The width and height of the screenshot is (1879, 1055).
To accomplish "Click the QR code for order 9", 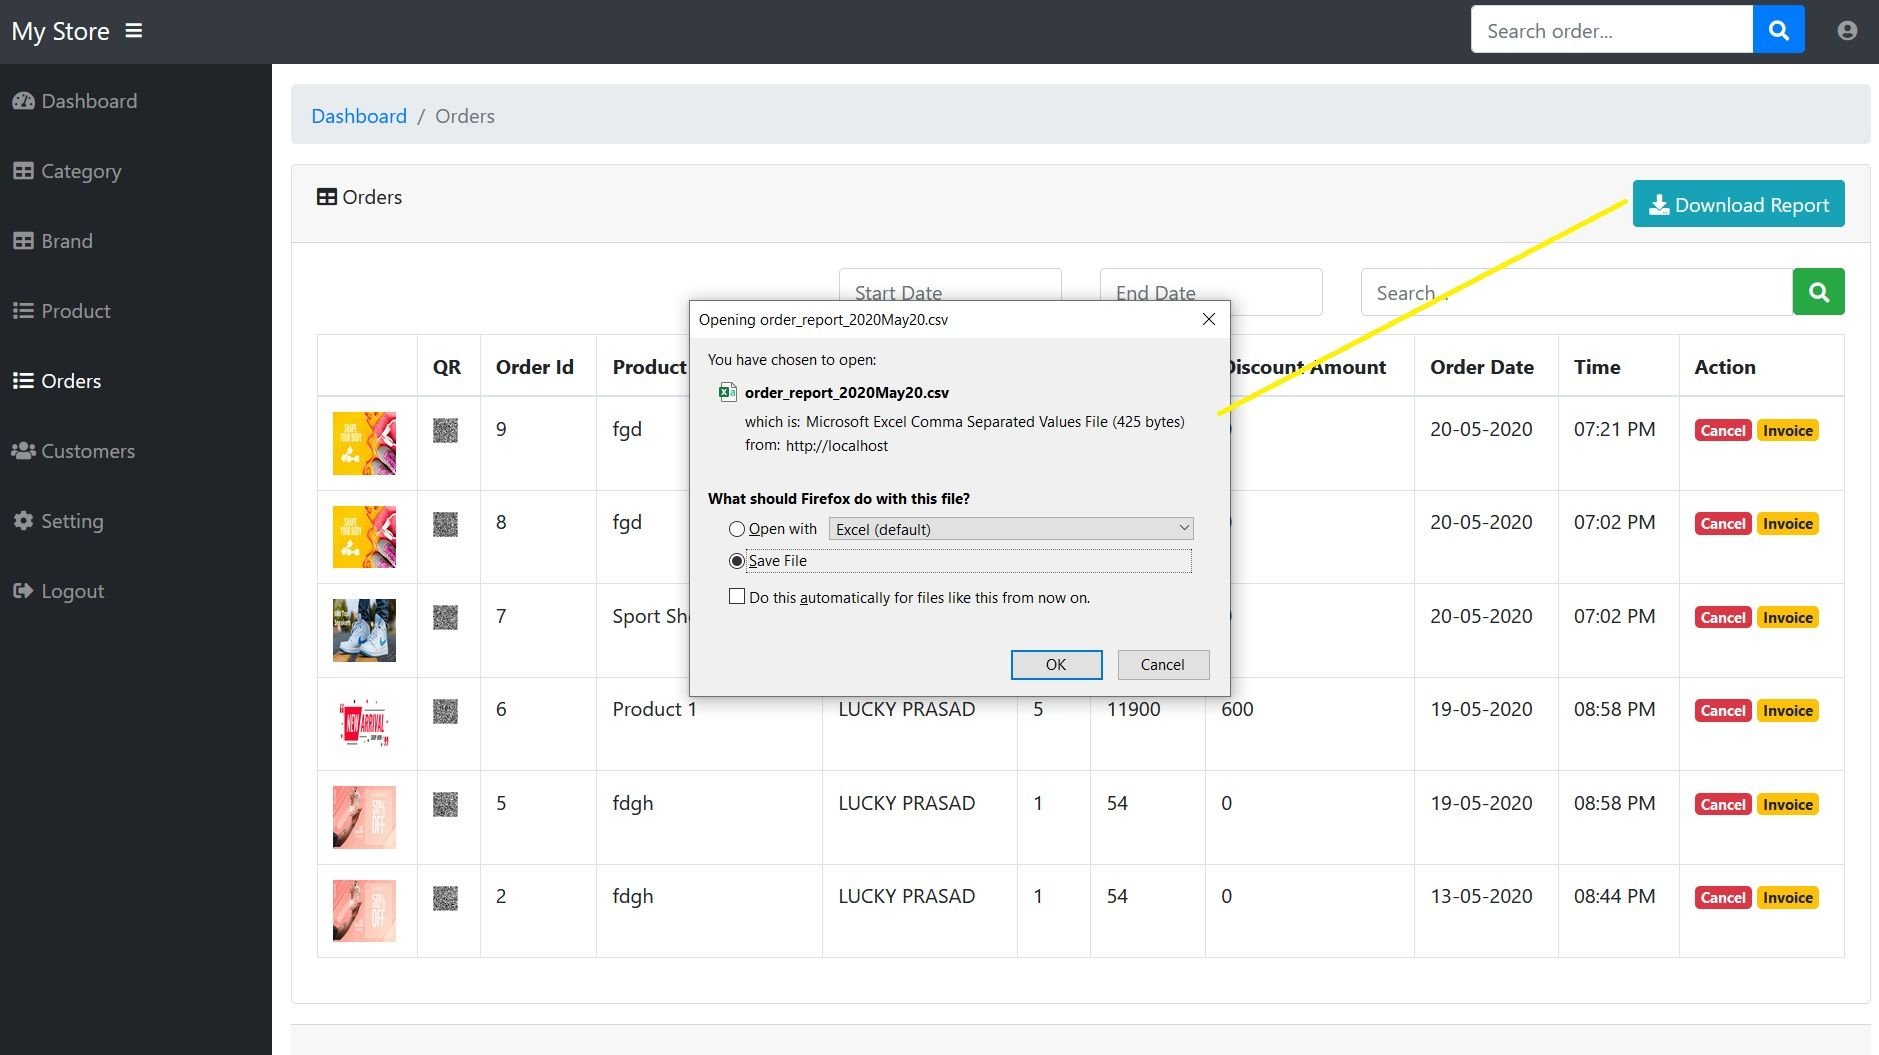I will tap(445, 430).
